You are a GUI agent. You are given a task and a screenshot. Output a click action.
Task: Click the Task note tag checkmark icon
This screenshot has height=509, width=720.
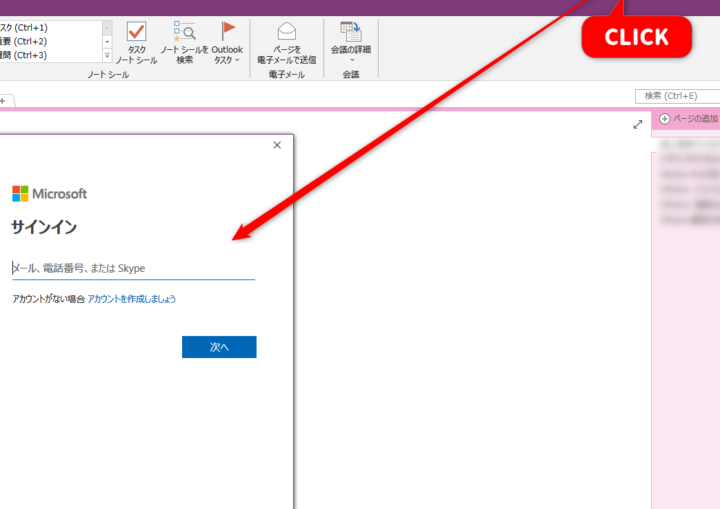click(x=136, y=31)
